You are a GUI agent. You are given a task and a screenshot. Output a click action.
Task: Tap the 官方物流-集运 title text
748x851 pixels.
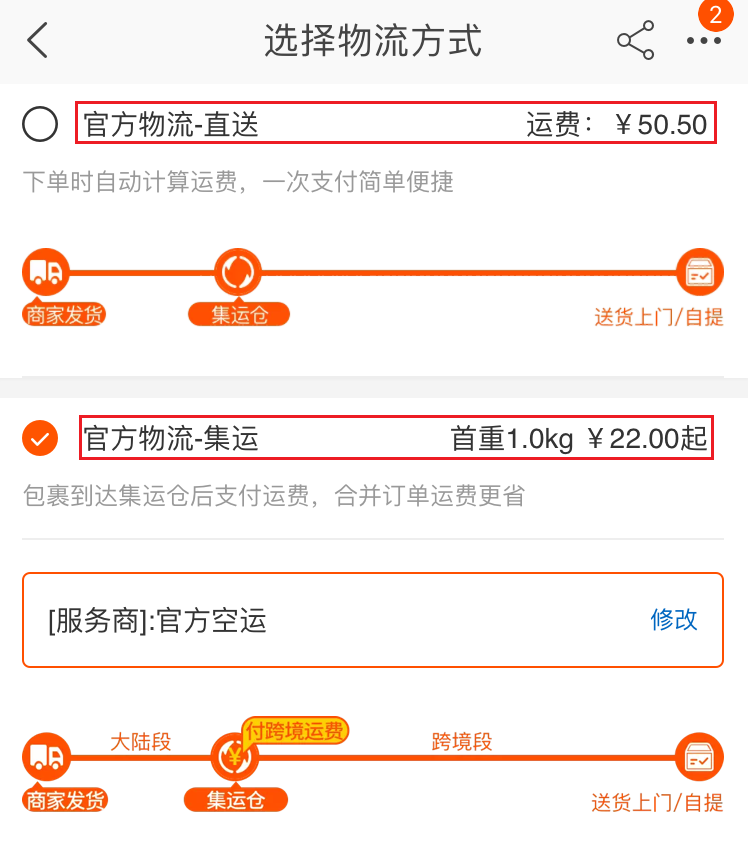(x=171, y=438)
